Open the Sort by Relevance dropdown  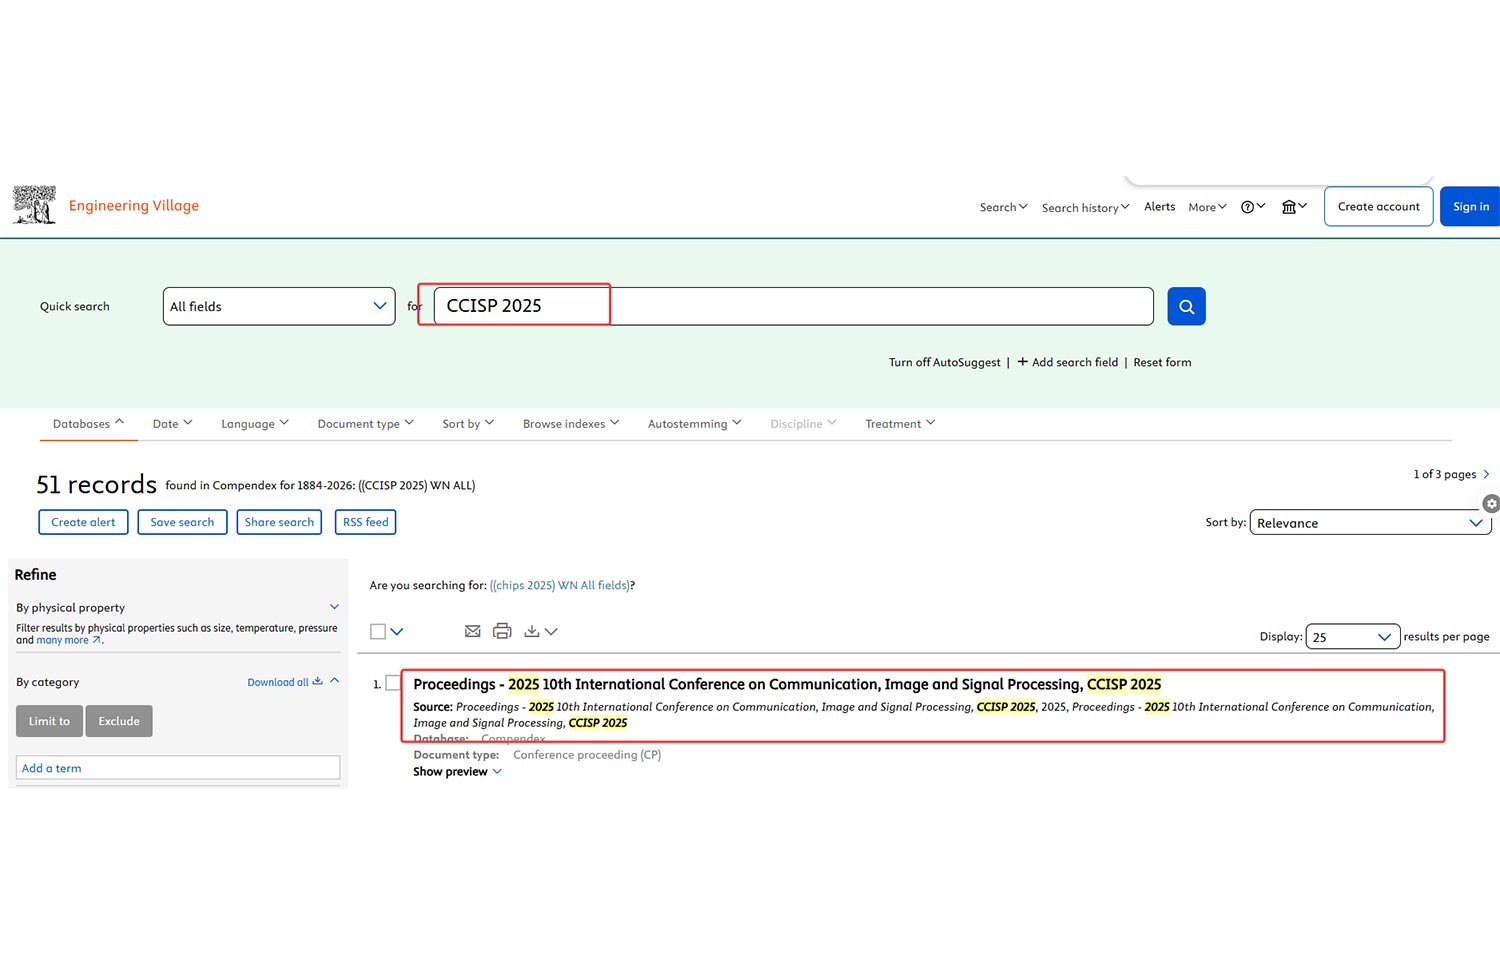coord(1369,523)
